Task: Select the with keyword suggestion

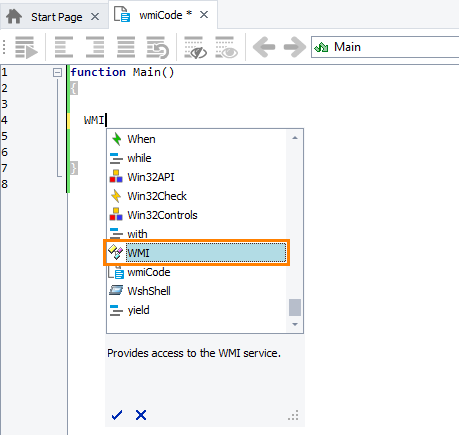Action: pos(197,234)
